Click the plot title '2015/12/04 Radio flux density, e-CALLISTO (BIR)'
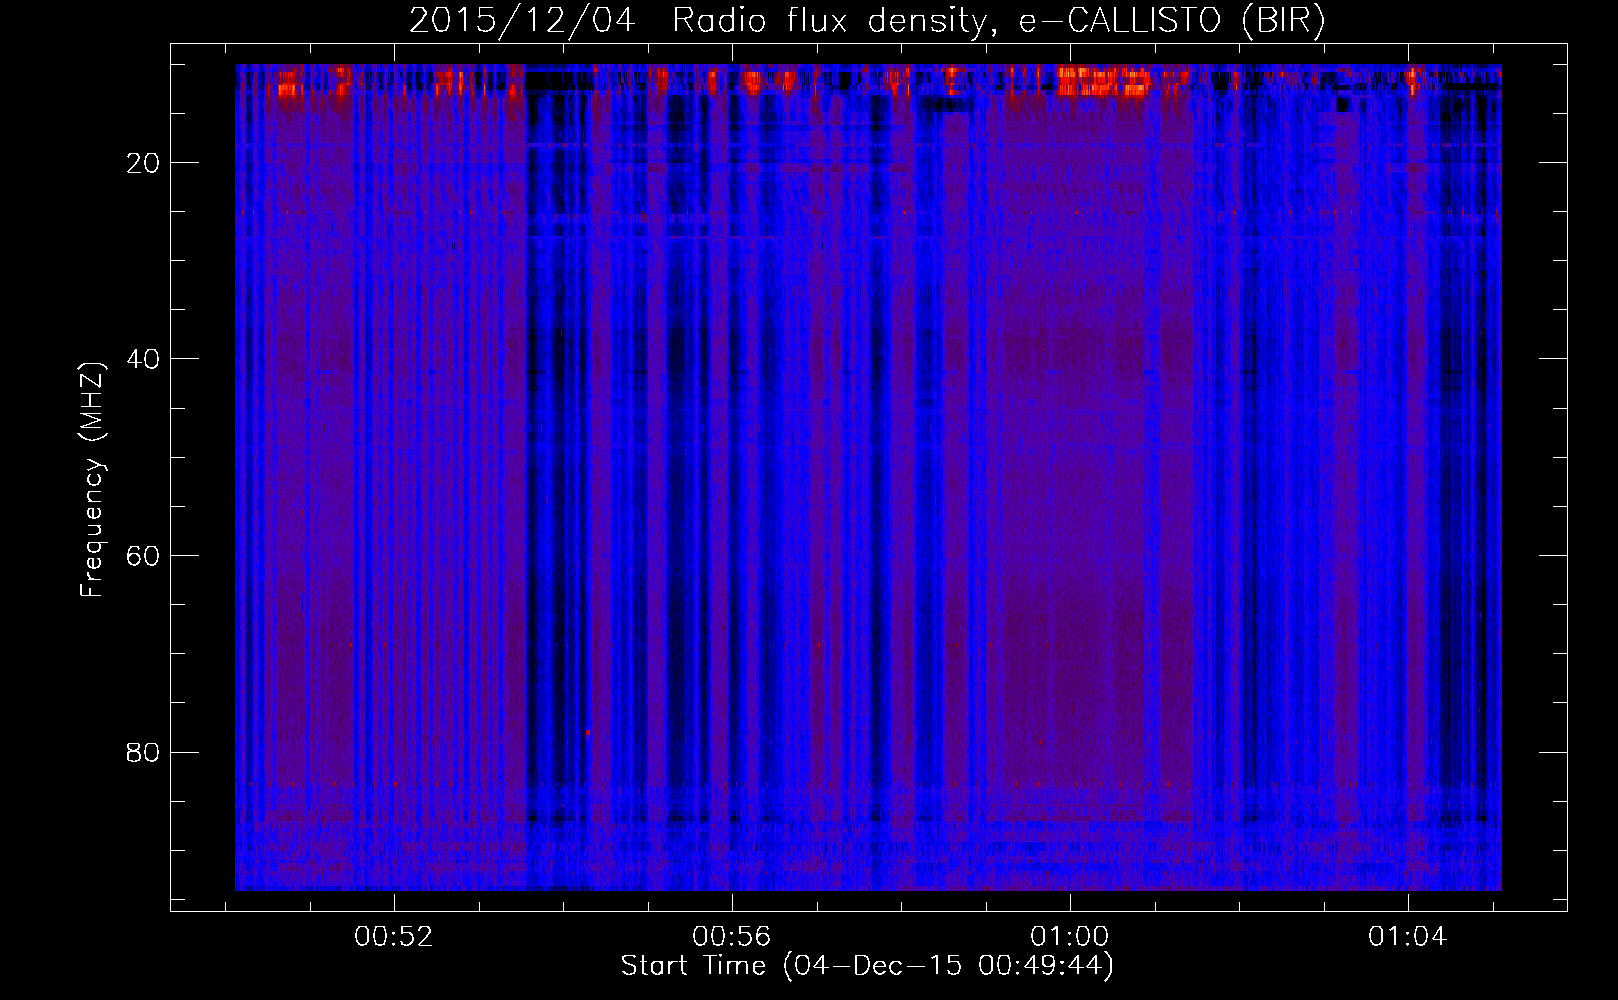 point(867,21)
